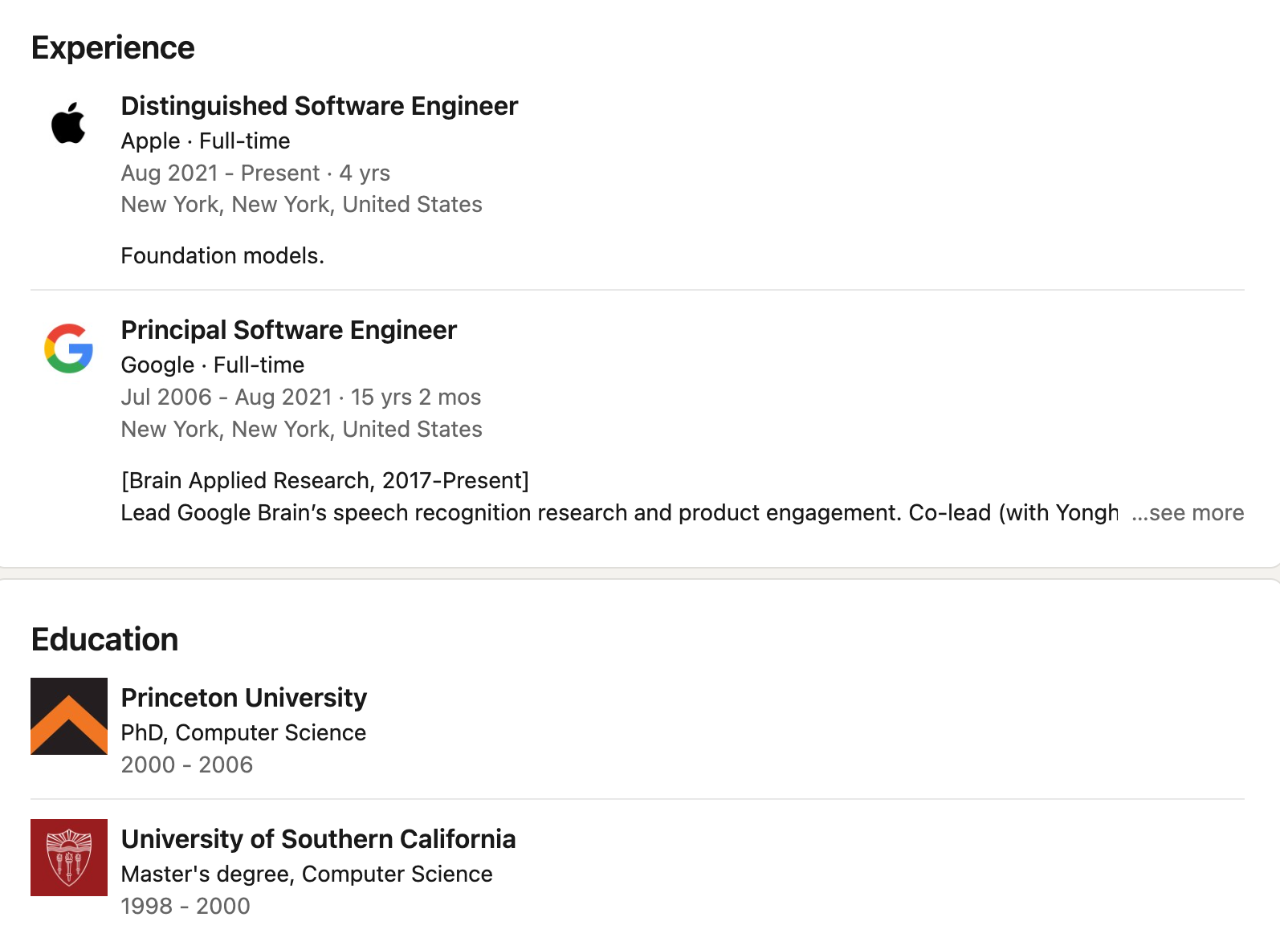The height and width of the screenshot is (933, 1280).
Task: Open the Principal Software Engineer position
Action: pos(288,330)
